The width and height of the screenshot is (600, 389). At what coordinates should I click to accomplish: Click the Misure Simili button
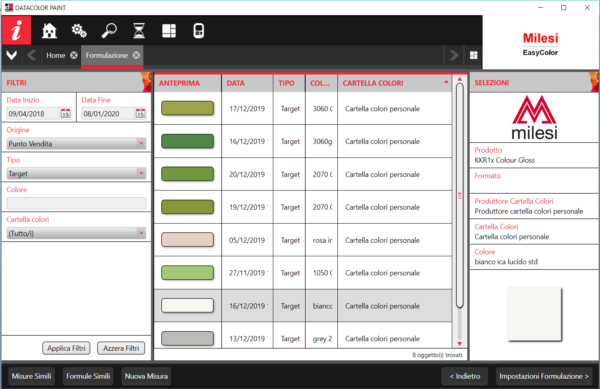coord(31,376)
